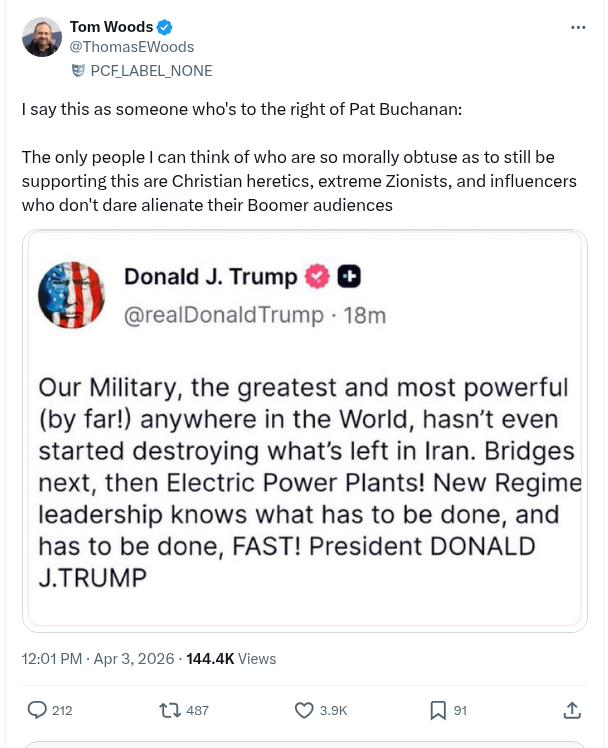Screen dimensions: 608x748
Task: Click the post text mentioning Pat Buchanan
Action: tap(242, 109)
